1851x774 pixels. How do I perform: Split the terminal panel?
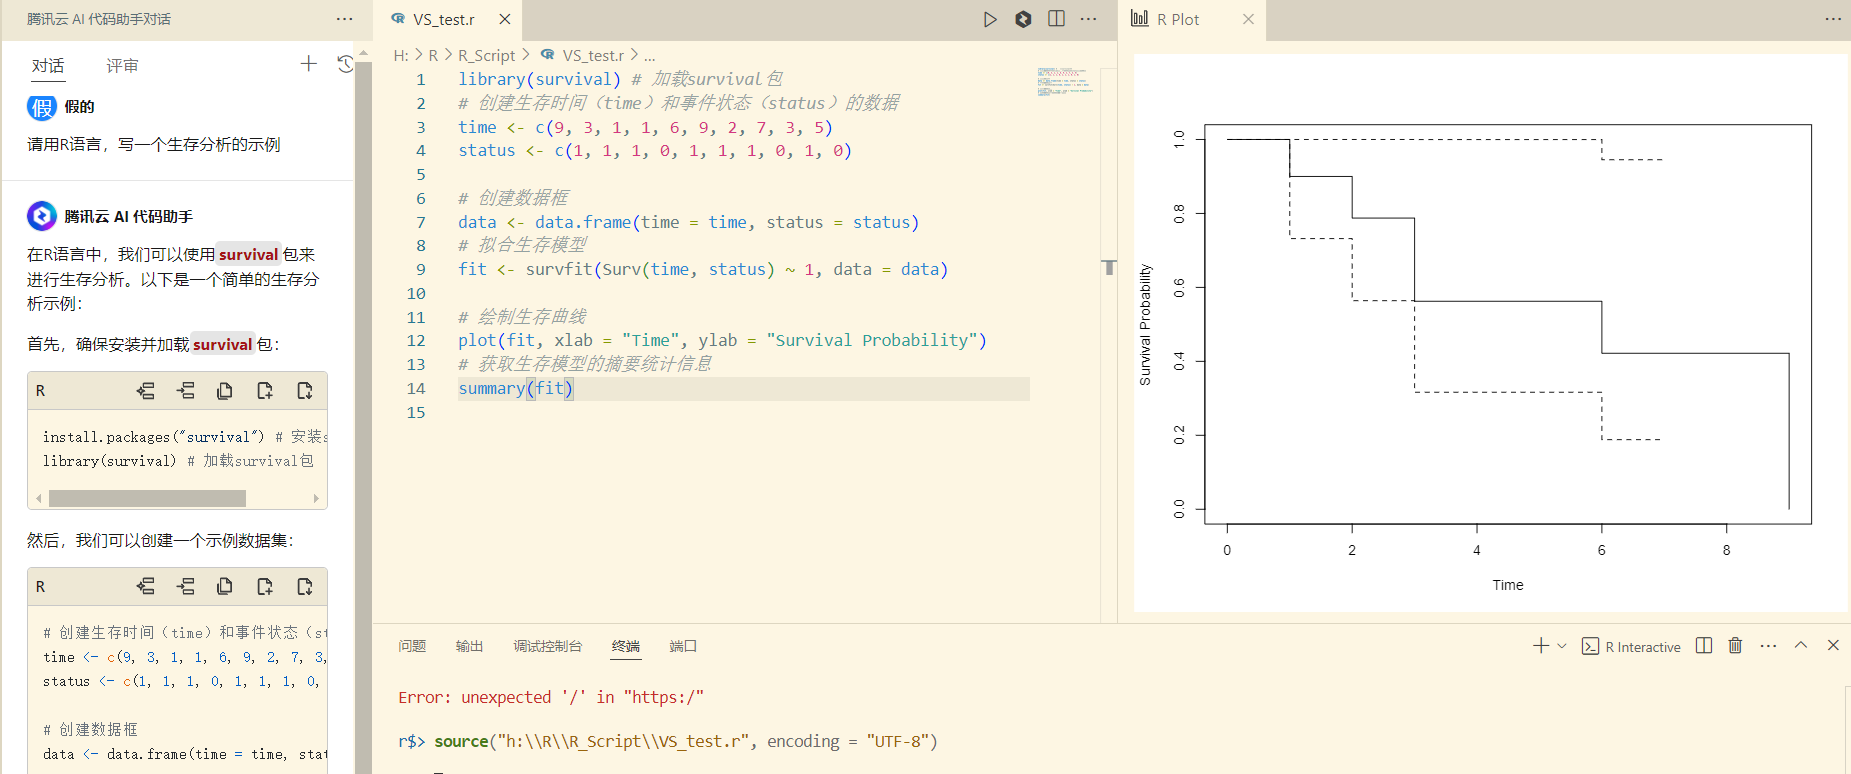[1704, 646]
